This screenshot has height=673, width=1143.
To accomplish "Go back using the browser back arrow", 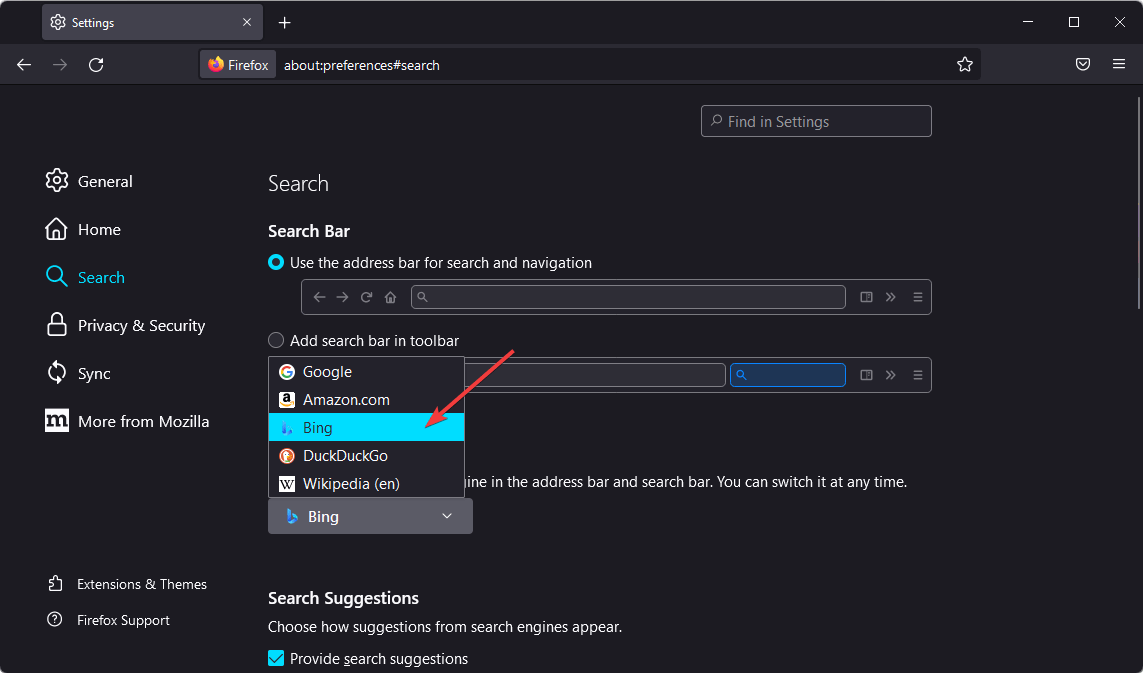I will (x=24, y=65).
